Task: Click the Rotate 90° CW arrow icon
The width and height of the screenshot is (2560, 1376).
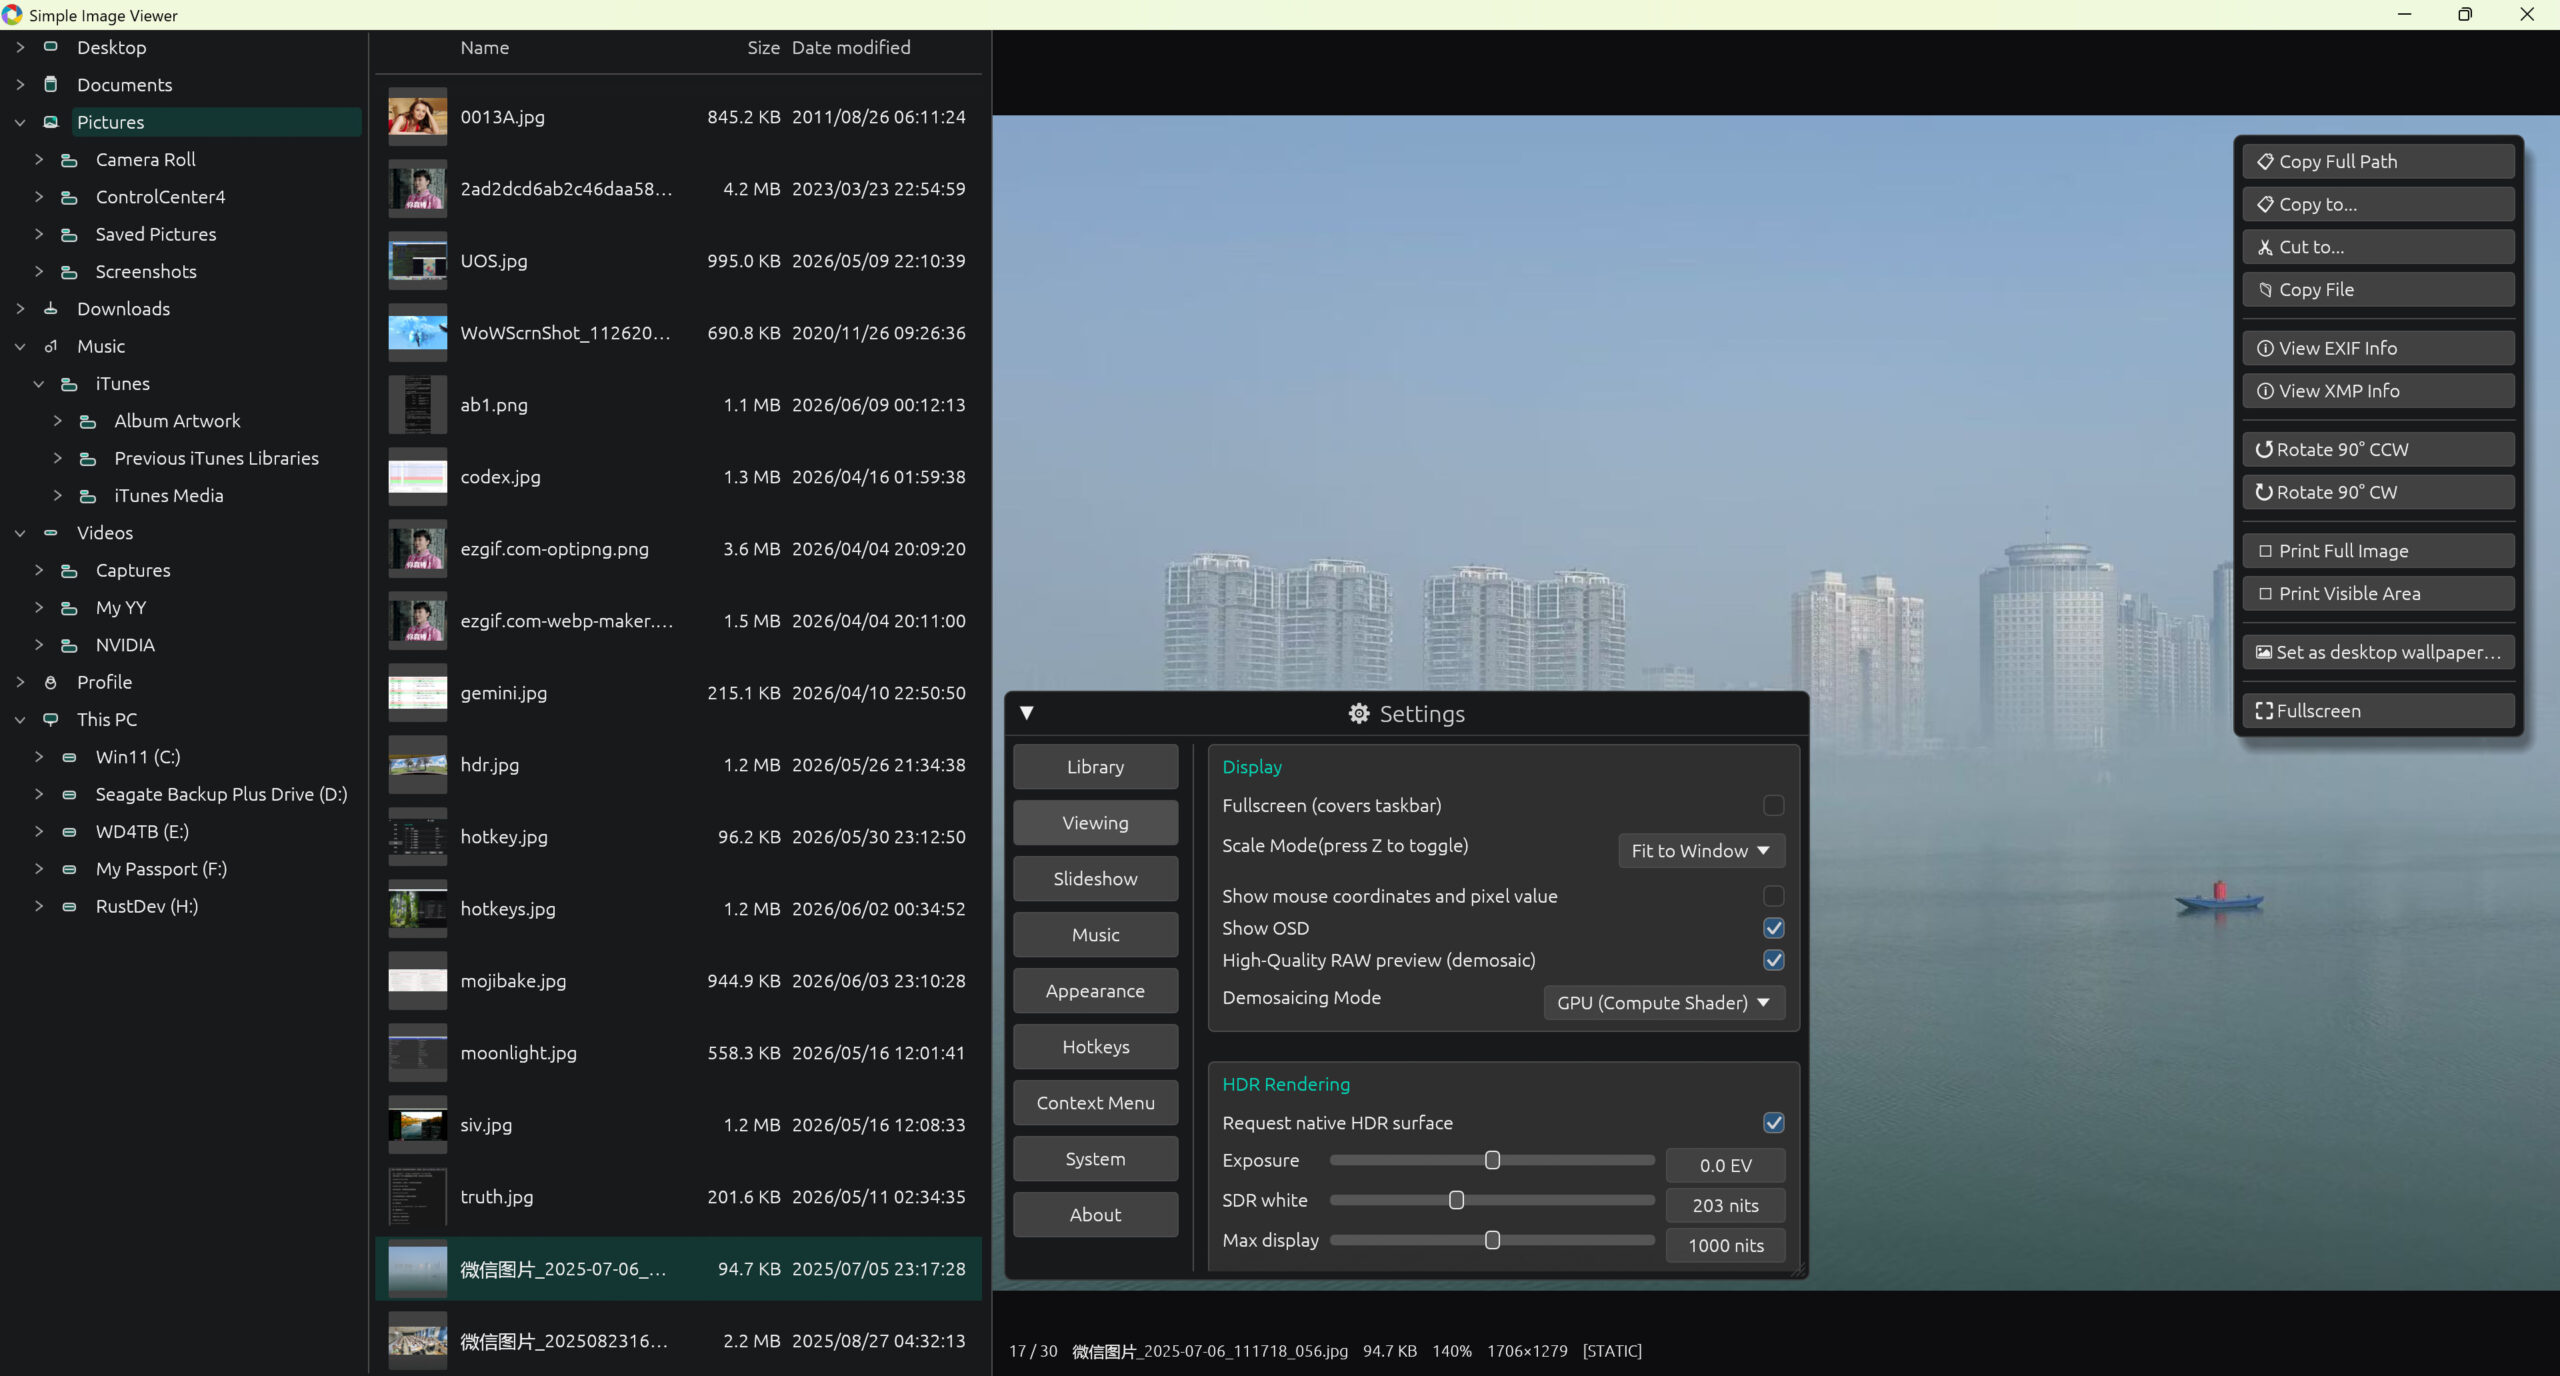Action: (2264, 492)
